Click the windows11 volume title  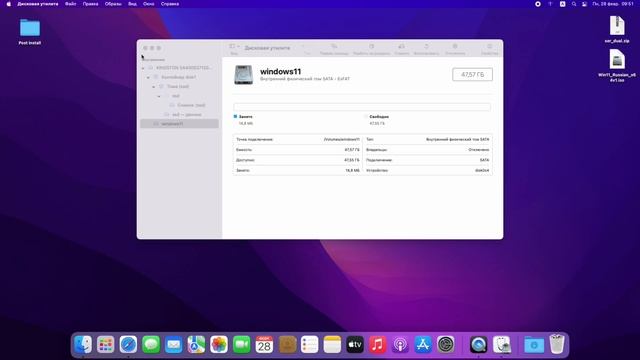[280, 71]
